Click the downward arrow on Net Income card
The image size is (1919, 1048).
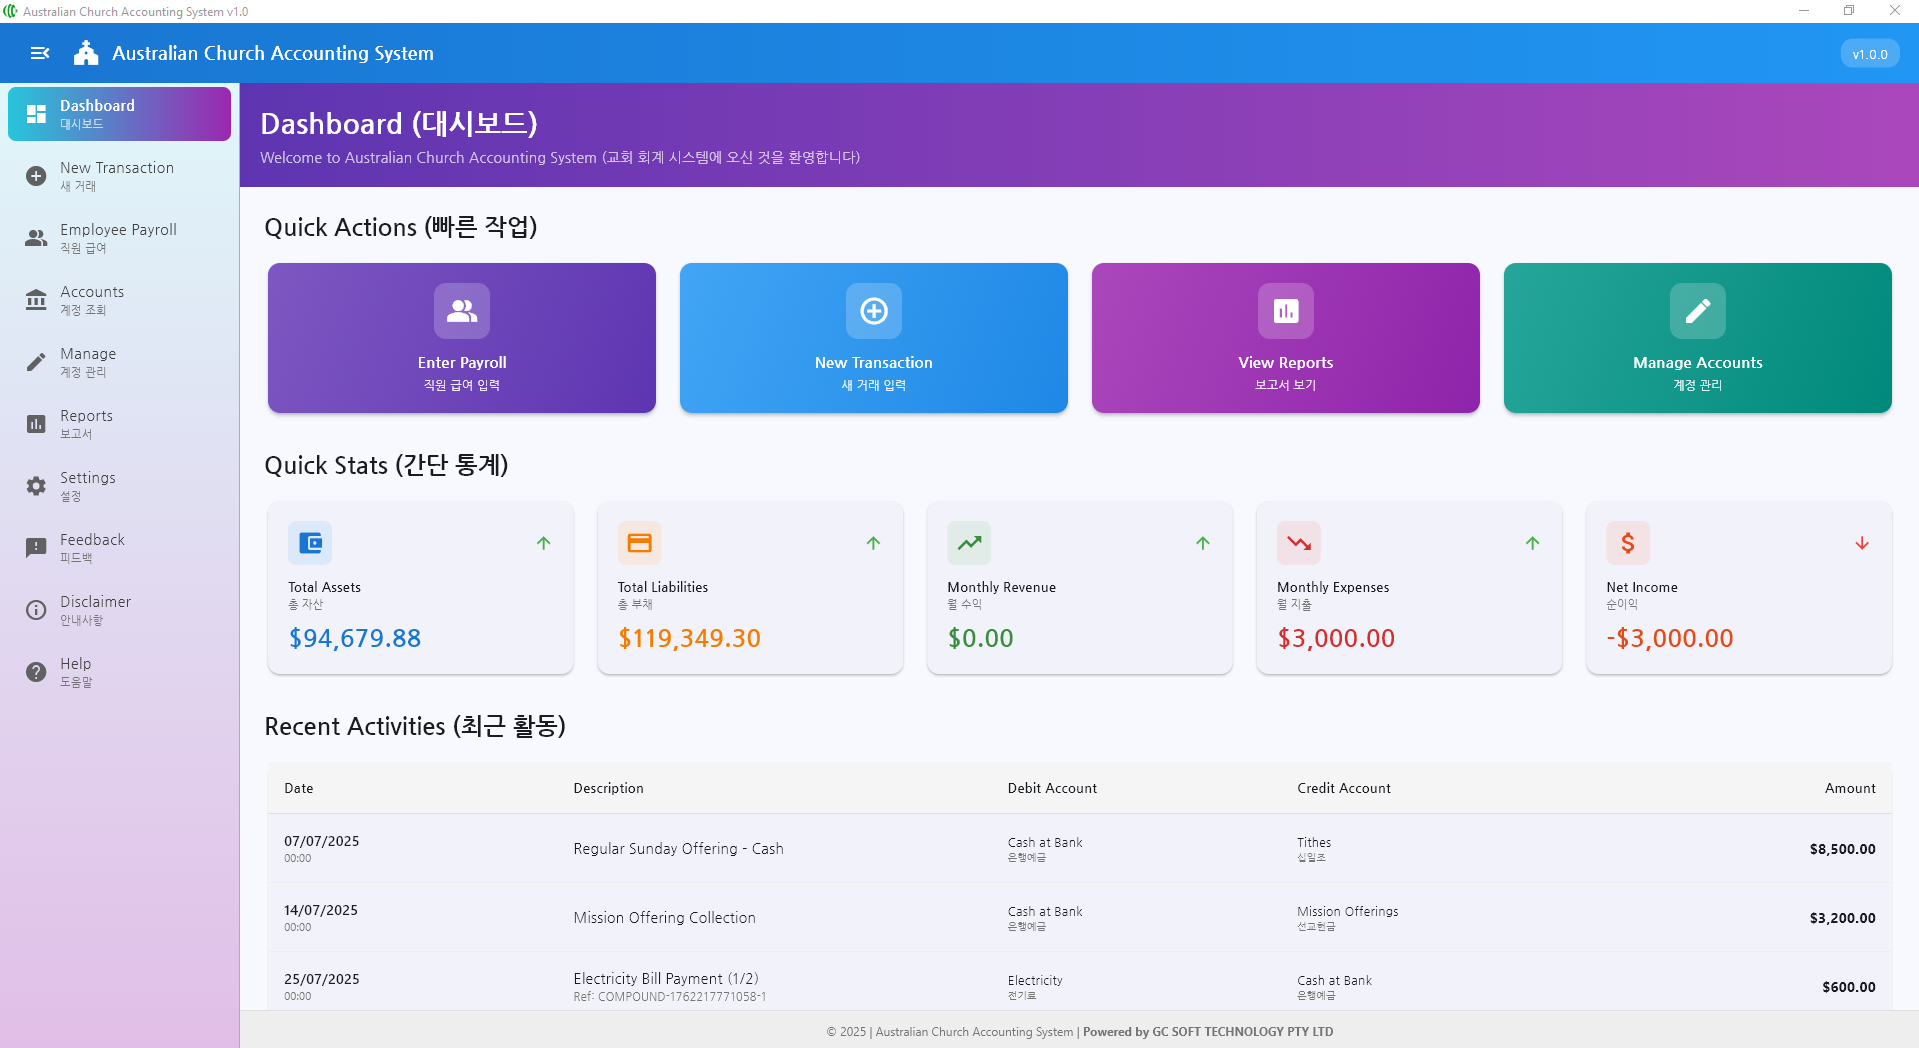coord(1862,543)
